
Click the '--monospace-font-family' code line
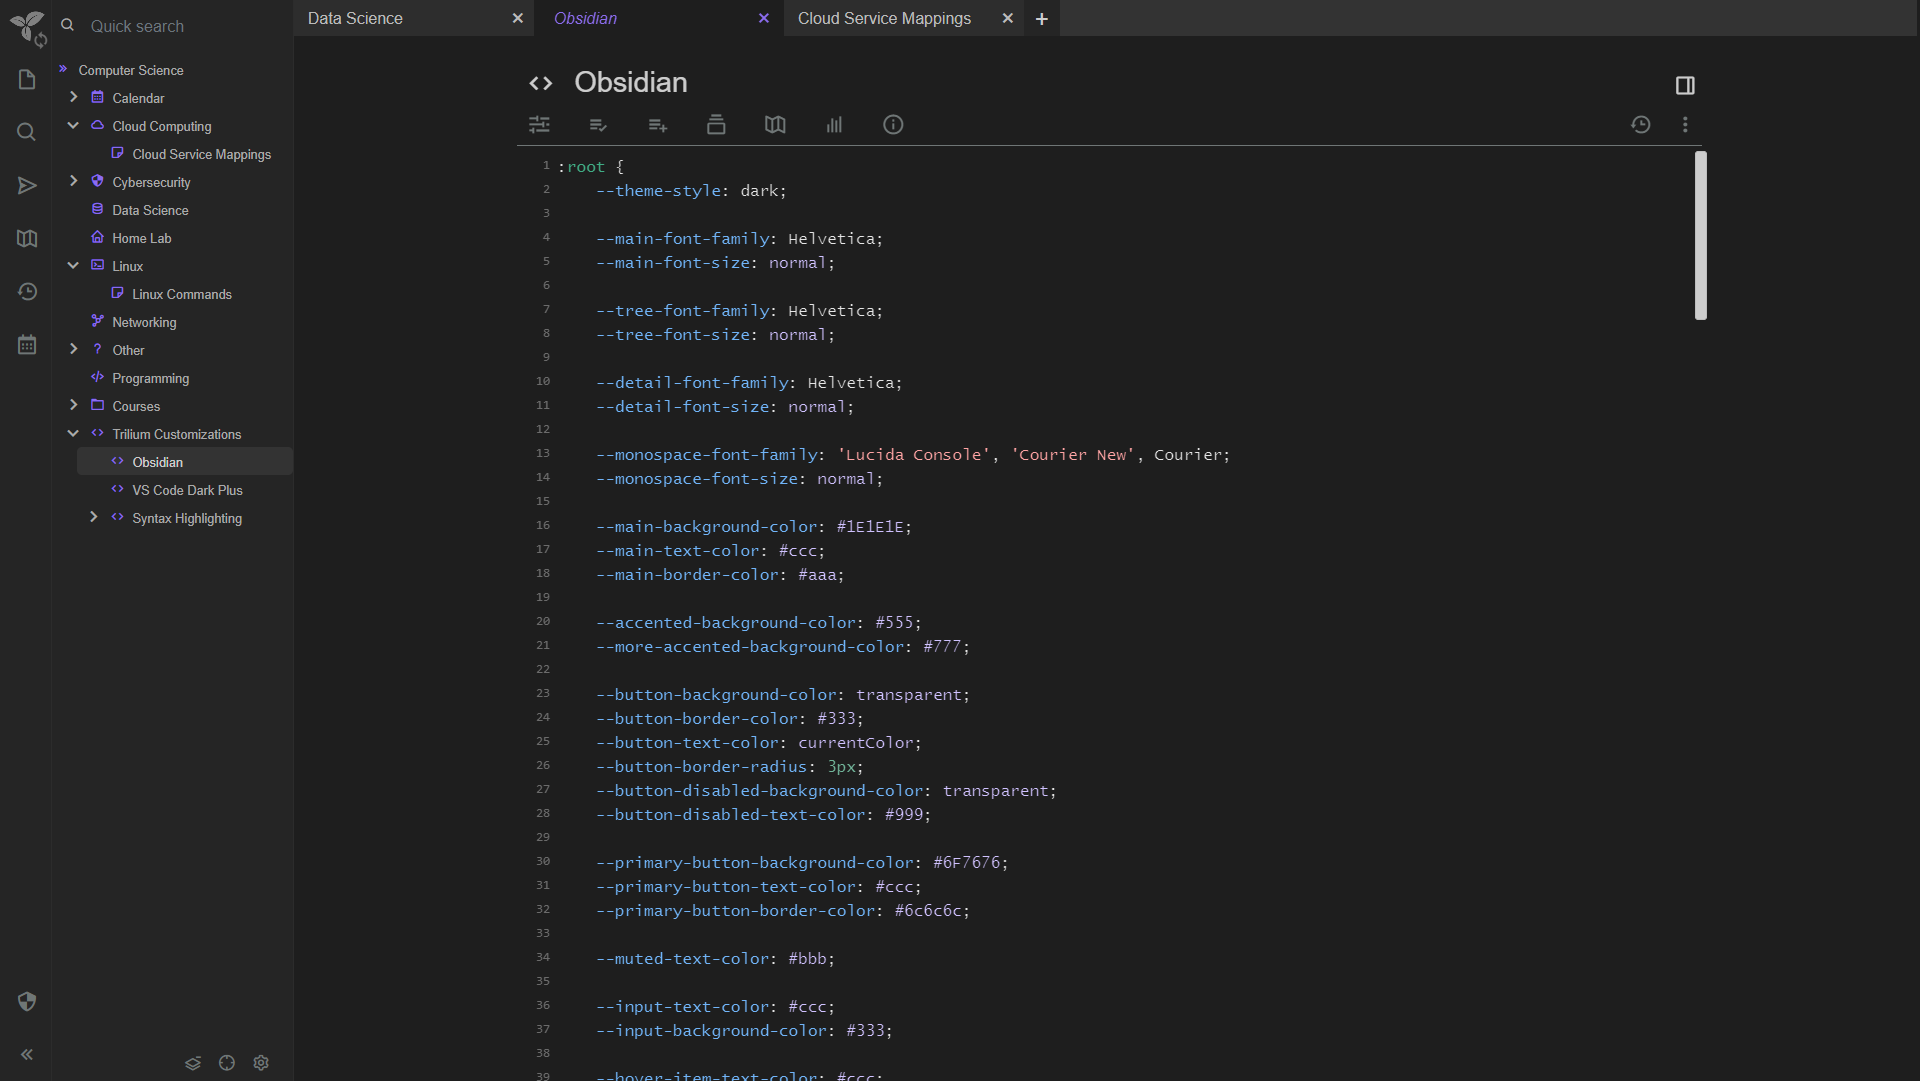(x=913, y=455)
